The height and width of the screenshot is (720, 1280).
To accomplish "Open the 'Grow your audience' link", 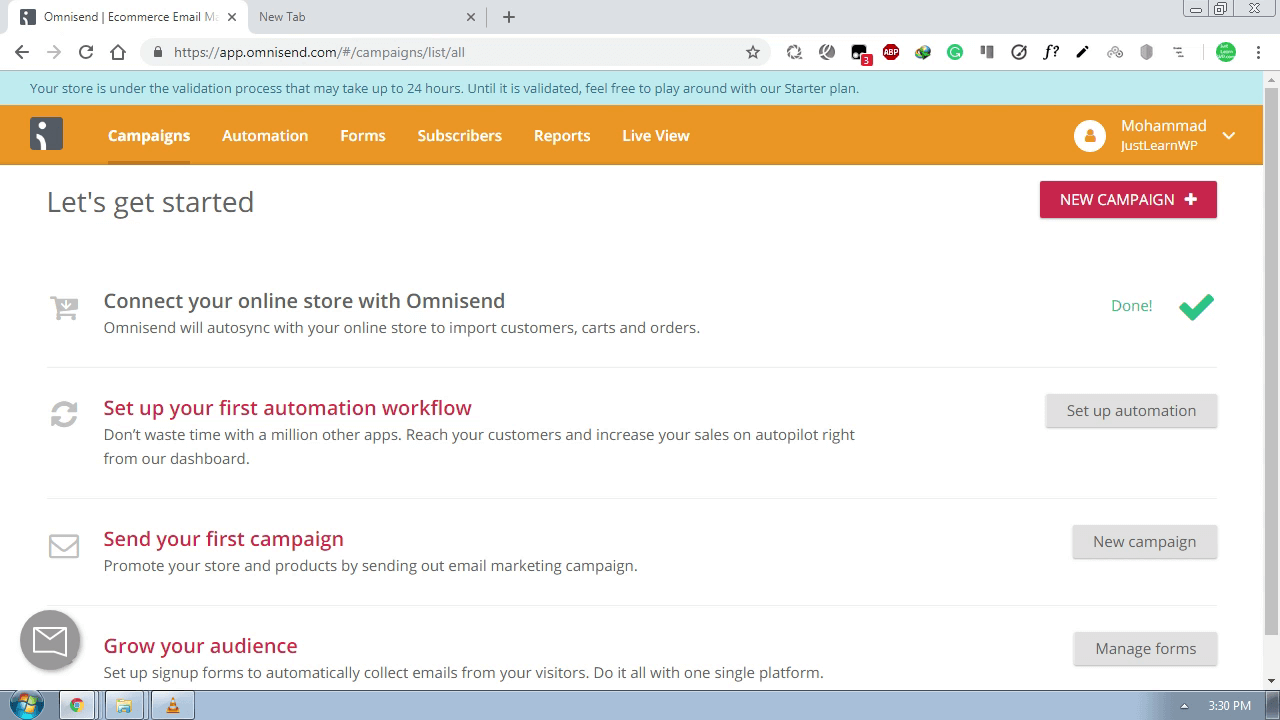I will click(x=200, y=646).
